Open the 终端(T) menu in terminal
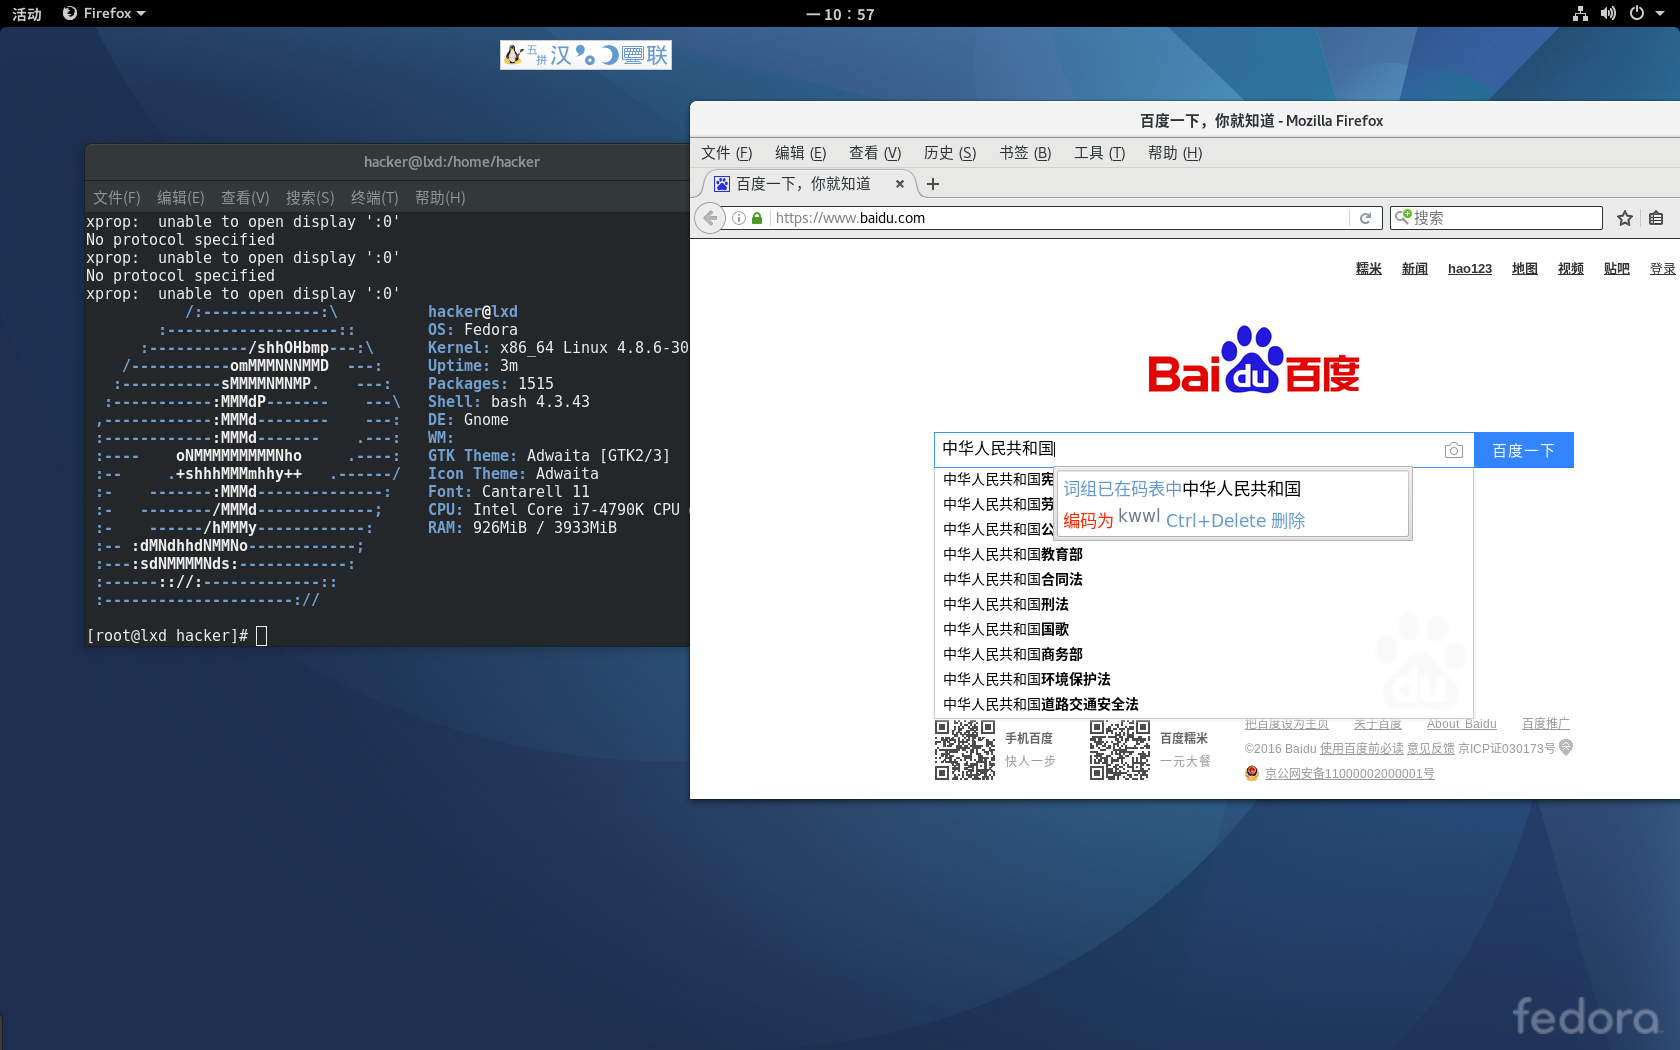The image size is (1680, 1050). [374, 198]
